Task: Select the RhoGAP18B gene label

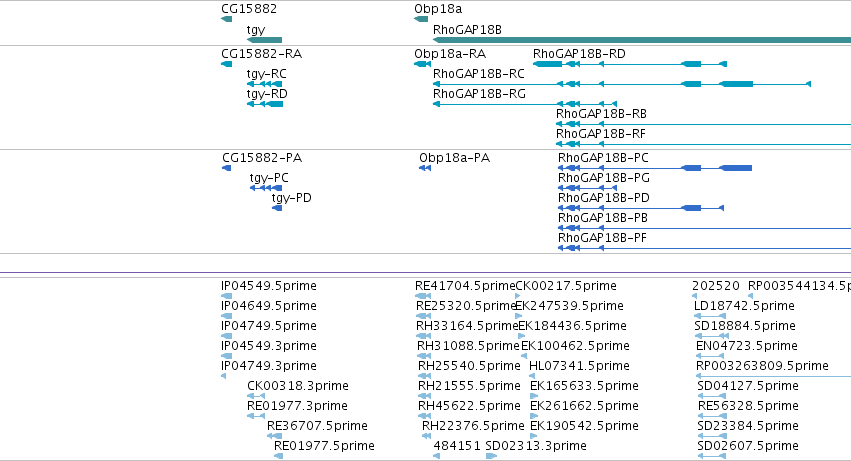Action: [x=467, y=30]
